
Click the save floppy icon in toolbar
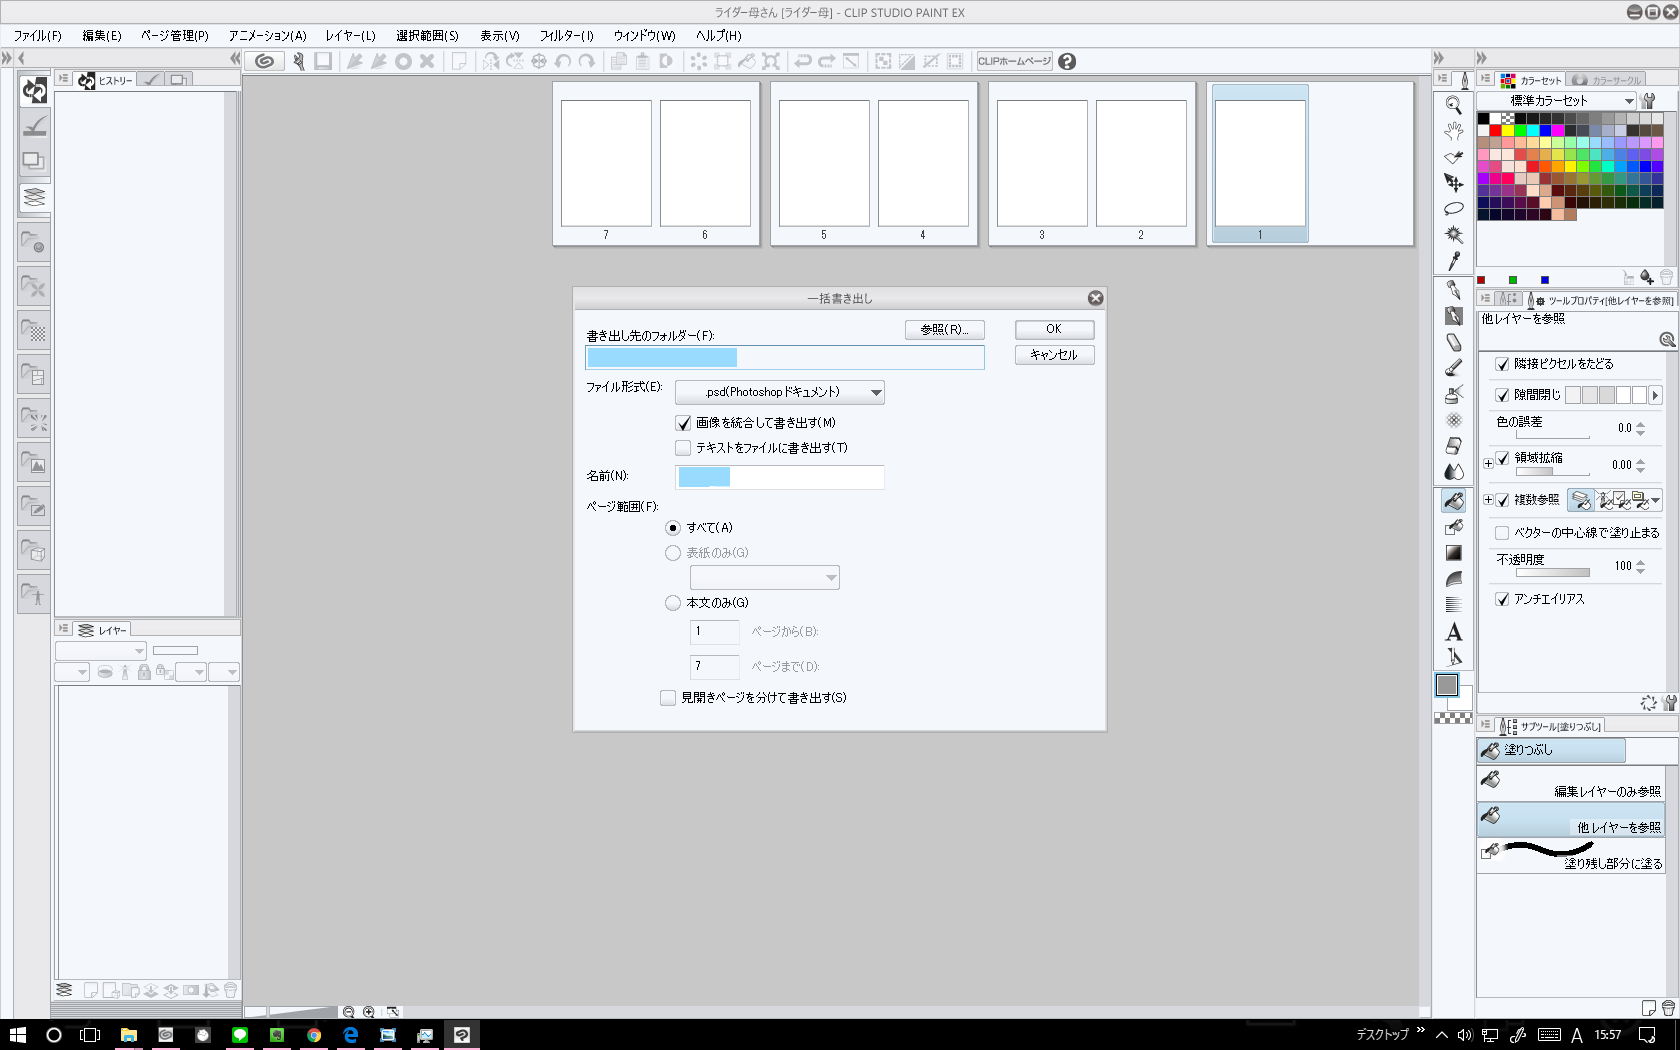click(x=322, y=61)
